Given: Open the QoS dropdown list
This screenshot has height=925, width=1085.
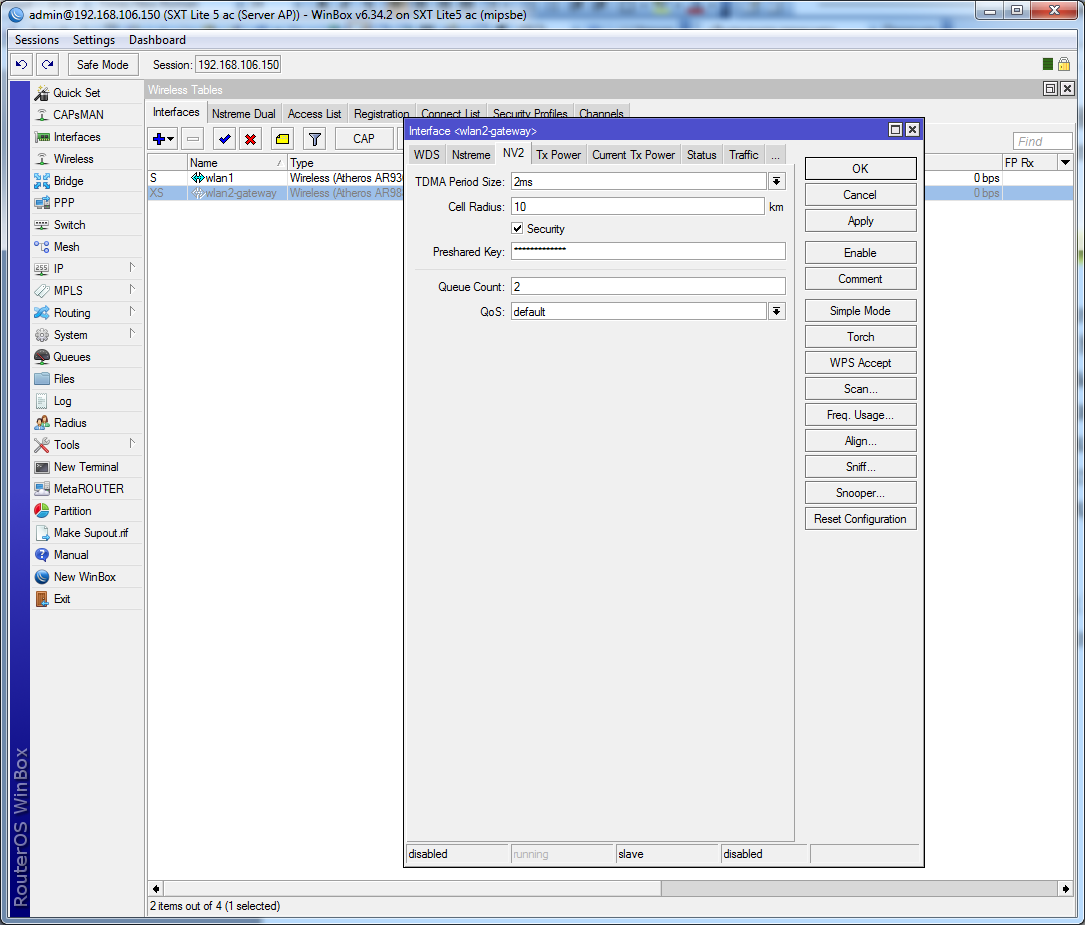Looking at the screenshot, I should (777, 312).
